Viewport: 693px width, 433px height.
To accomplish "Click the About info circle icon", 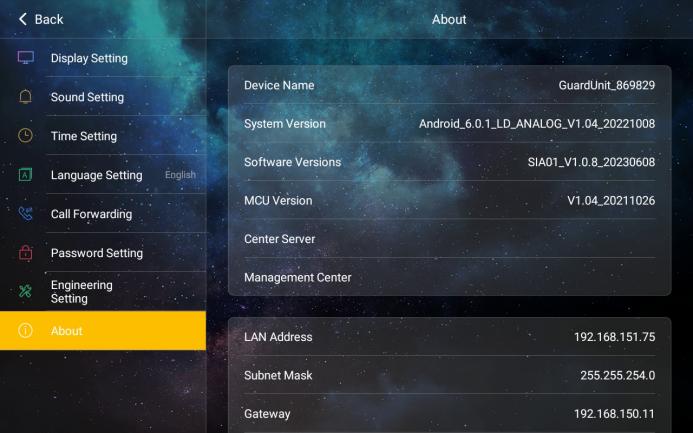I will [25, 330].
